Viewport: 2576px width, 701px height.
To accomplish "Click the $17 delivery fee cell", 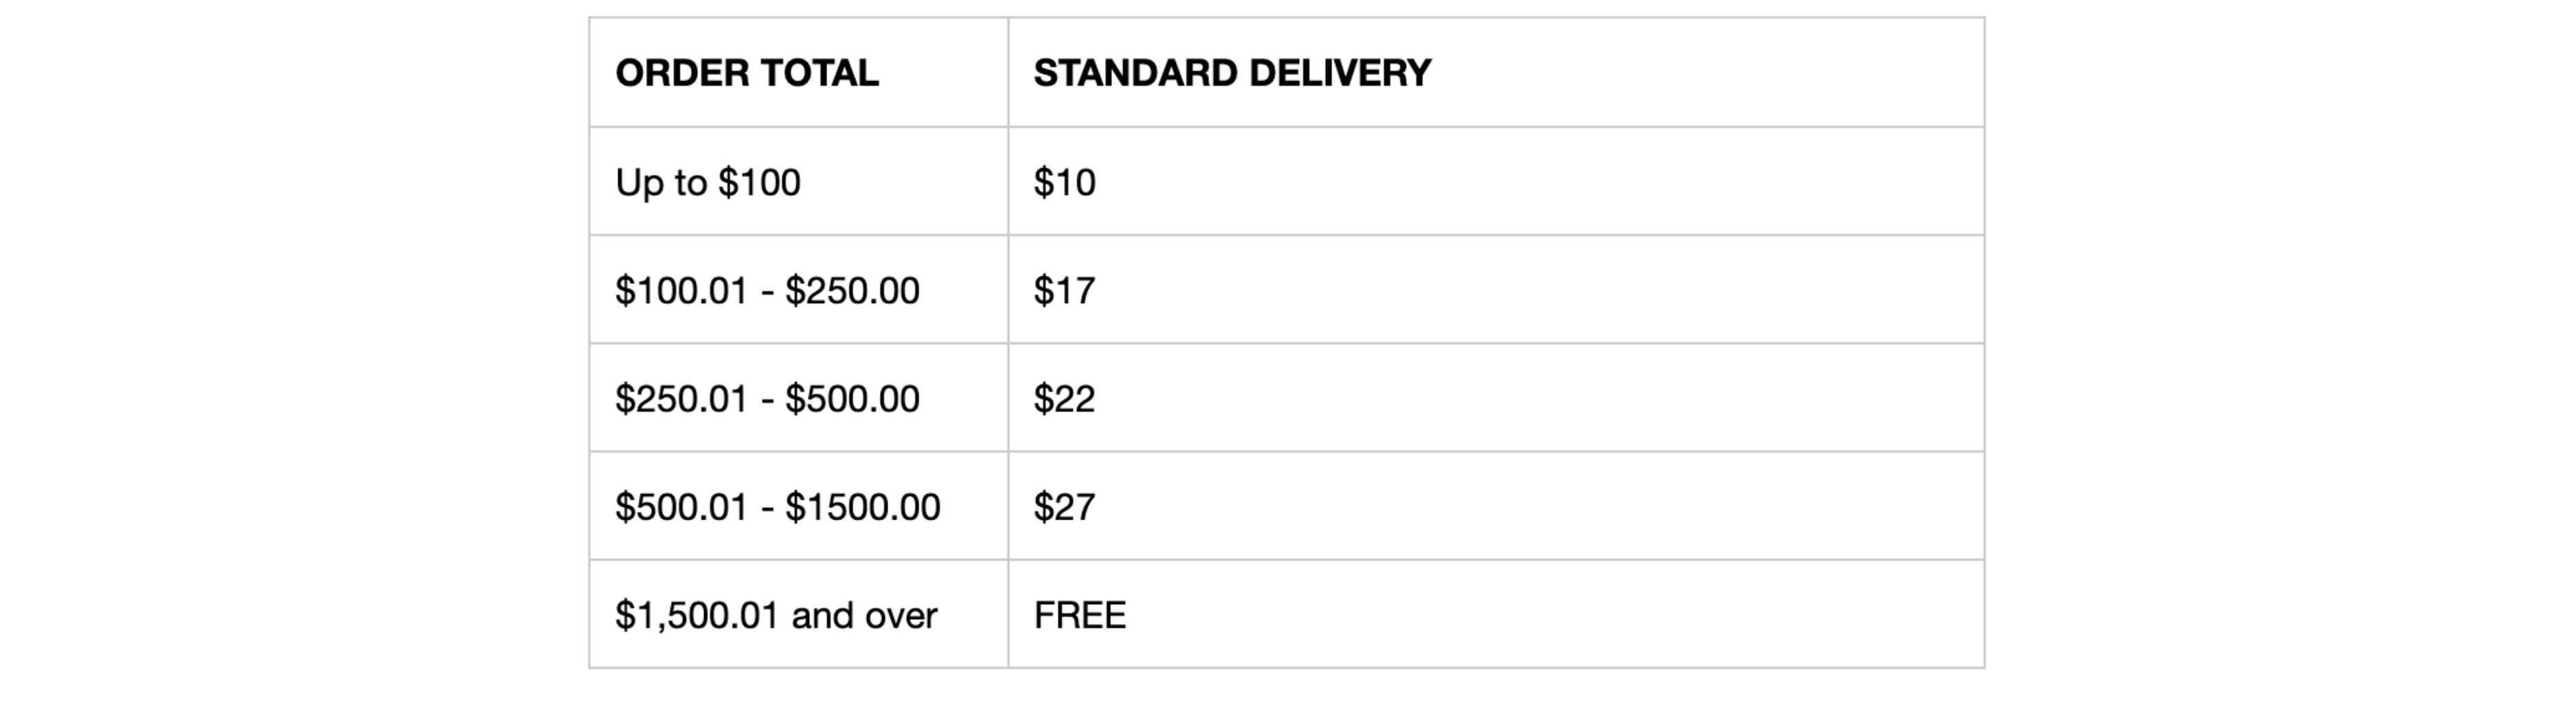I will 1064,291.
